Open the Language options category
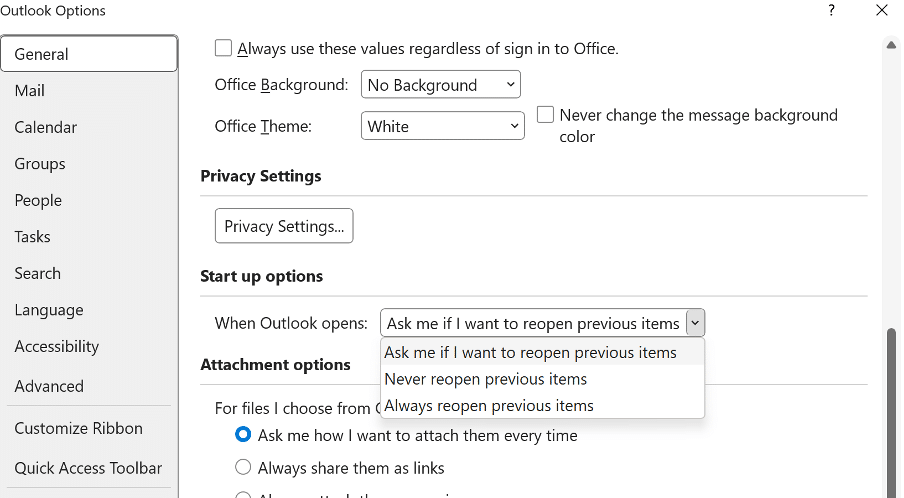Image resolution: width=904 pixels, height=498 pixels. (89, 310)
